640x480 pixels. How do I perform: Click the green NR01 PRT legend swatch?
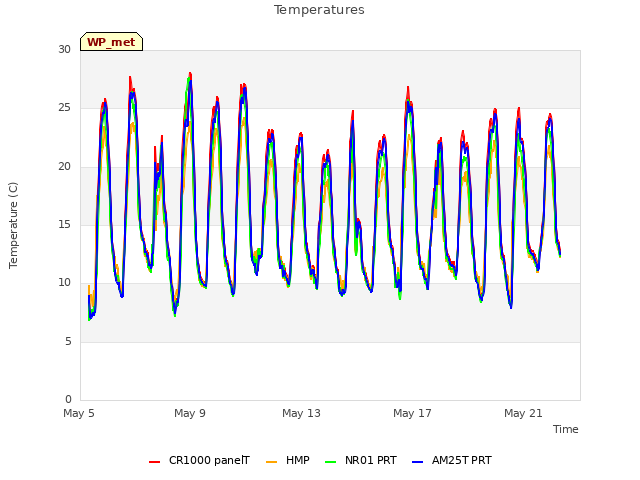click(x=331, y=462)
